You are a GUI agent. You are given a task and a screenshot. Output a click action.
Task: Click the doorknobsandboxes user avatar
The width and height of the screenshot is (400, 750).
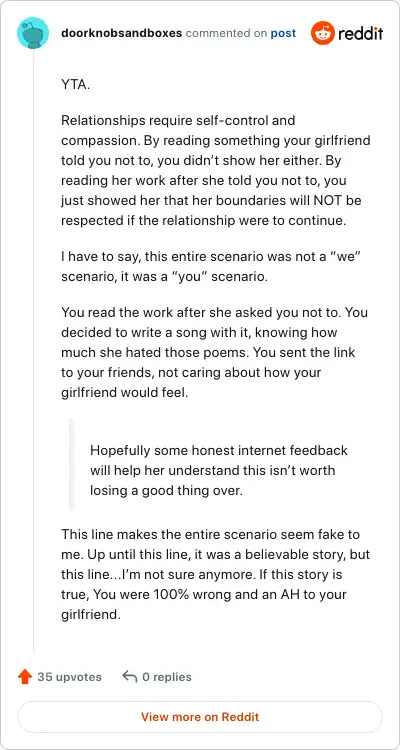[33, 33]
